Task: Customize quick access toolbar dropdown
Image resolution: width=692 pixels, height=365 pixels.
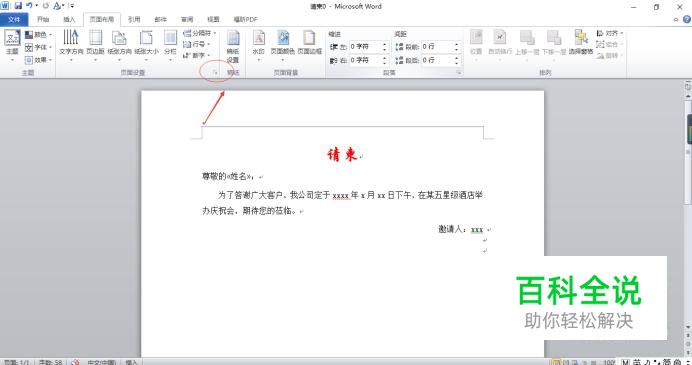Action: click(x=72, y=6)
